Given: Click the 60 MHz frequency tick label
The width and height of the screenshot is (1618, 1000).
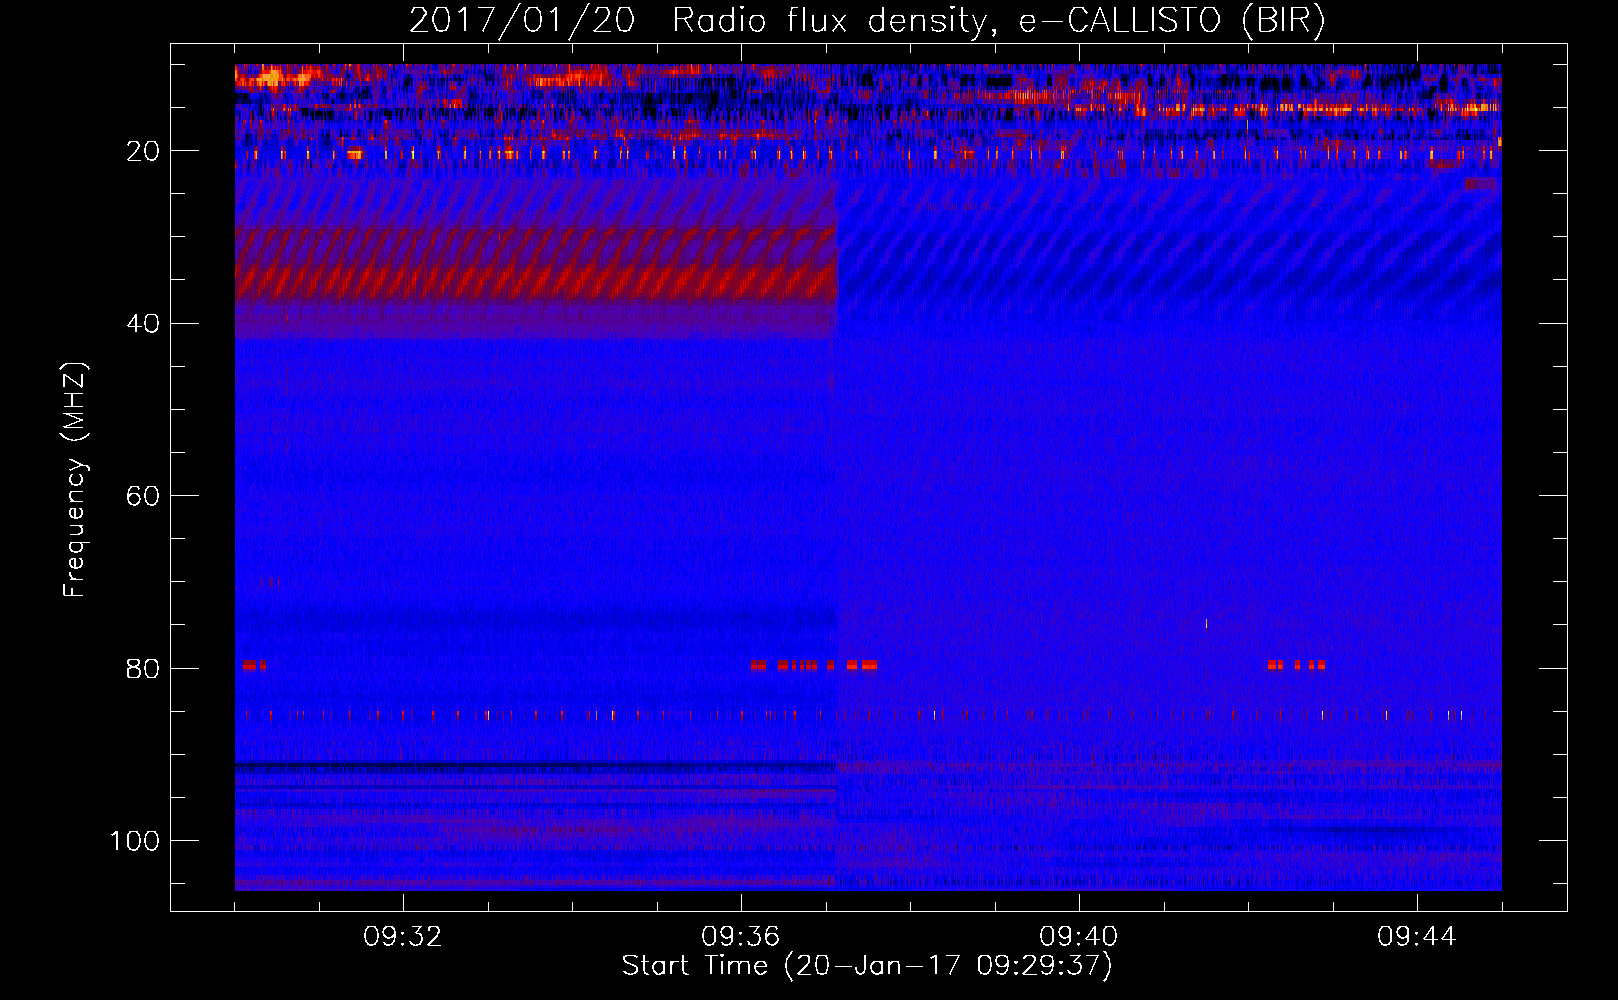Looking at the screenshot, I should 144,496.
